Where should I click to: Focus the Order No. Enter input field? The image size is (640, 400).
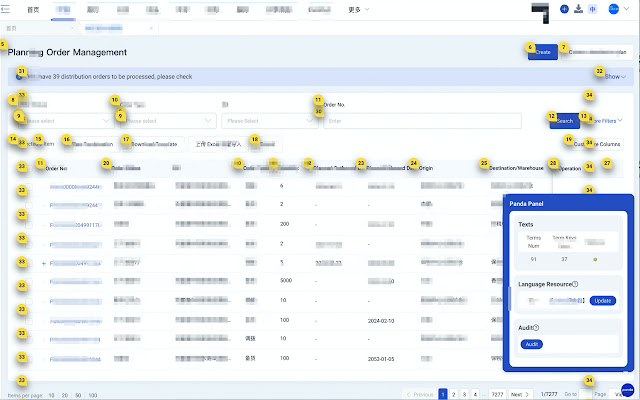click(422, 121)
